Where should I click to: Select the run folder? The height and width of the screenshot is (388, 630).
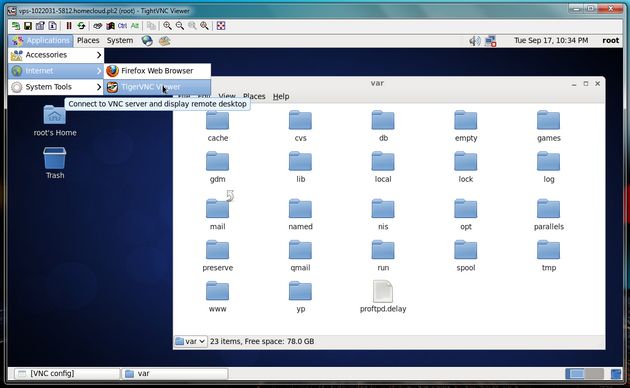pos(383,255)
